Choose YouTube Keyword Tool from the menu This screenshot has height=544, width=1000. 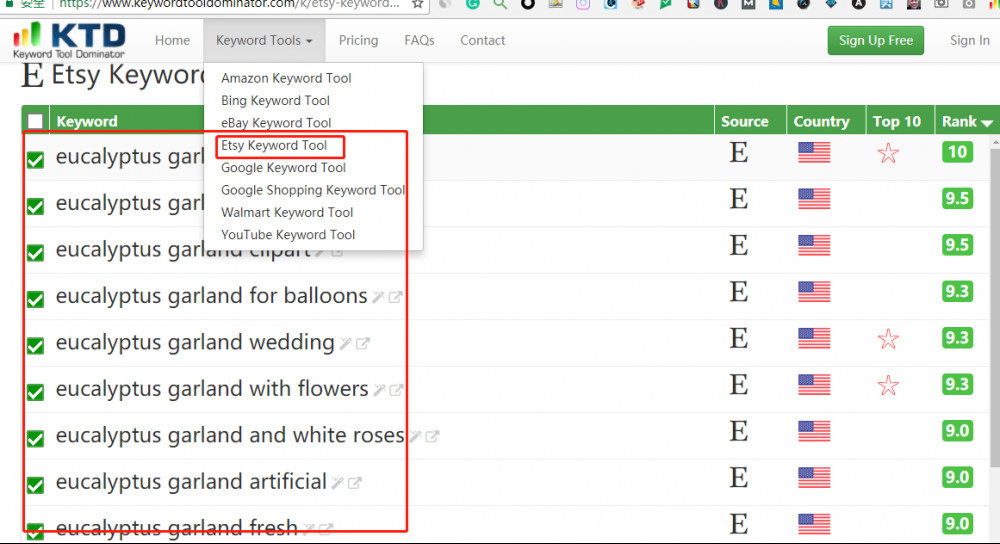click(288, 235)
